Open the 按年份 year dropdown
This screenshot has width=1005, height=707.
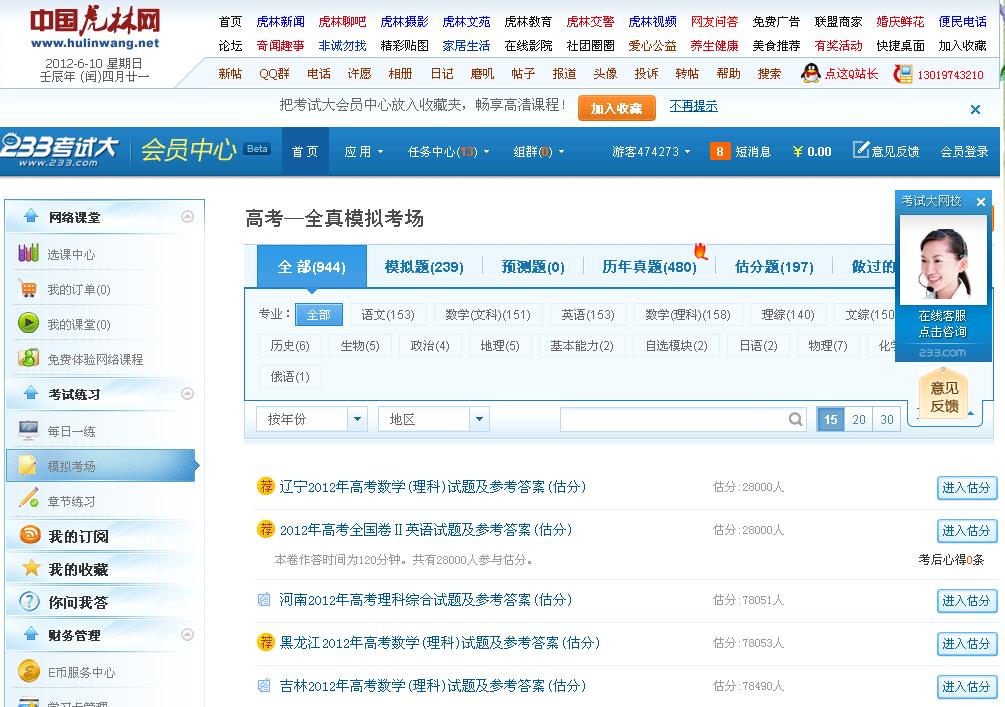pos(310,419)
